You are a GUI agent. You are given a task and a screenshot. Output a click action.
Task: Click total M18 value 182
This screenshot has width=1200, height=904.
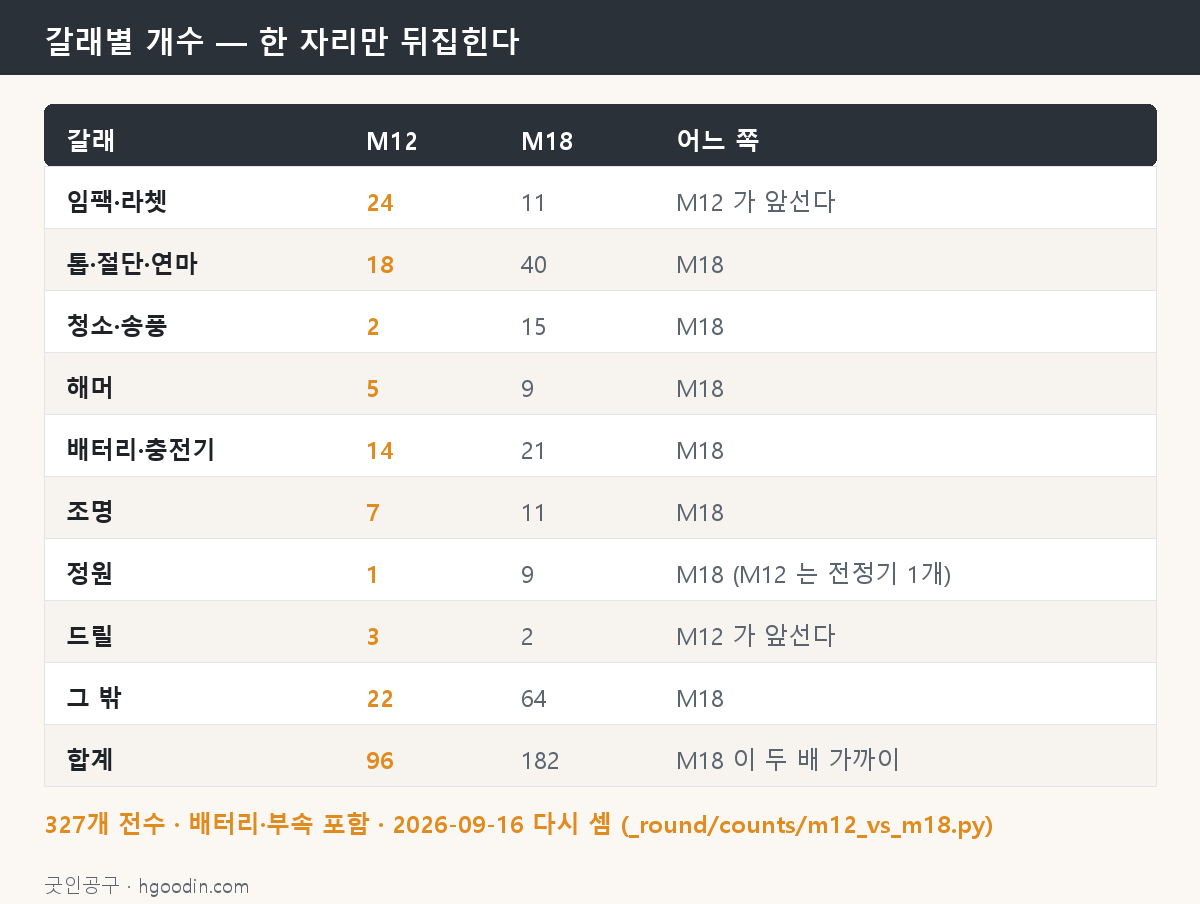[x=540, y=761]
